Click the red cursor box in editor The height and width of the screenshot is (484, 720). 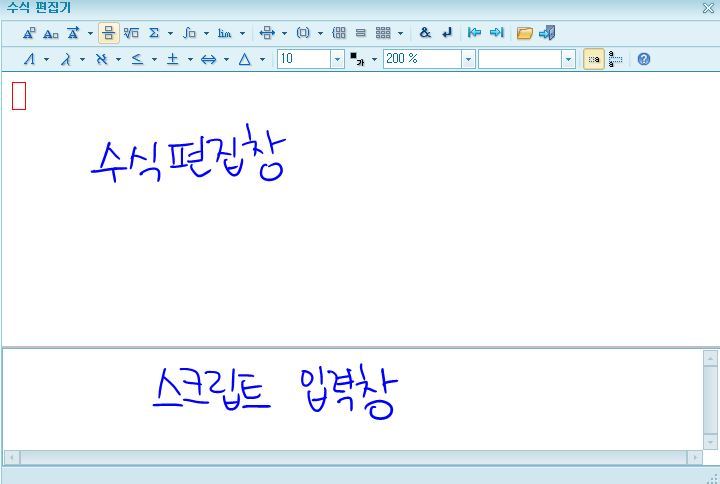(19, 96)
